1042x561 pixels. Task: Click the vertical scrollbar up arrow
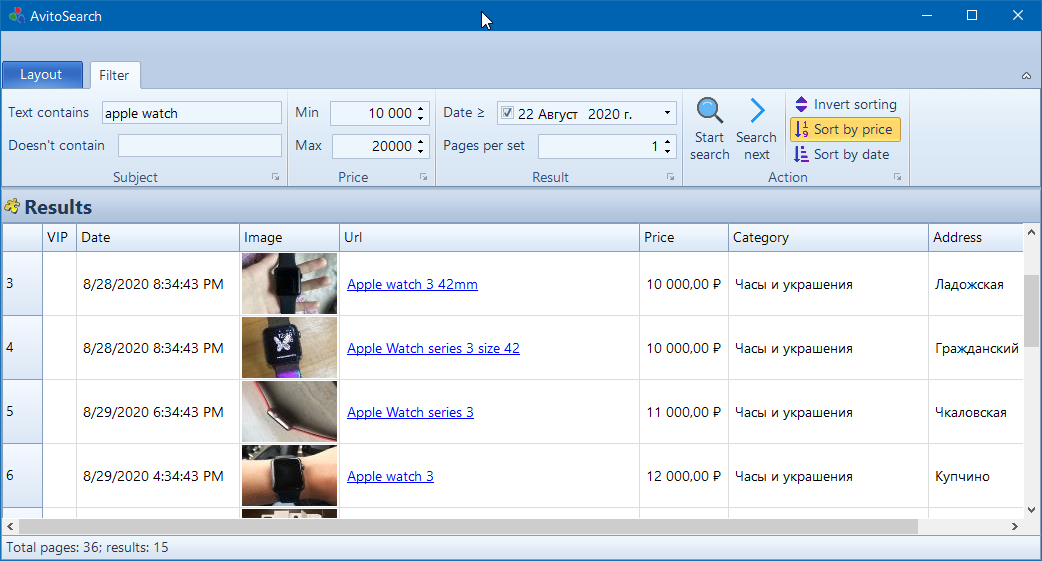[1031, 232]
